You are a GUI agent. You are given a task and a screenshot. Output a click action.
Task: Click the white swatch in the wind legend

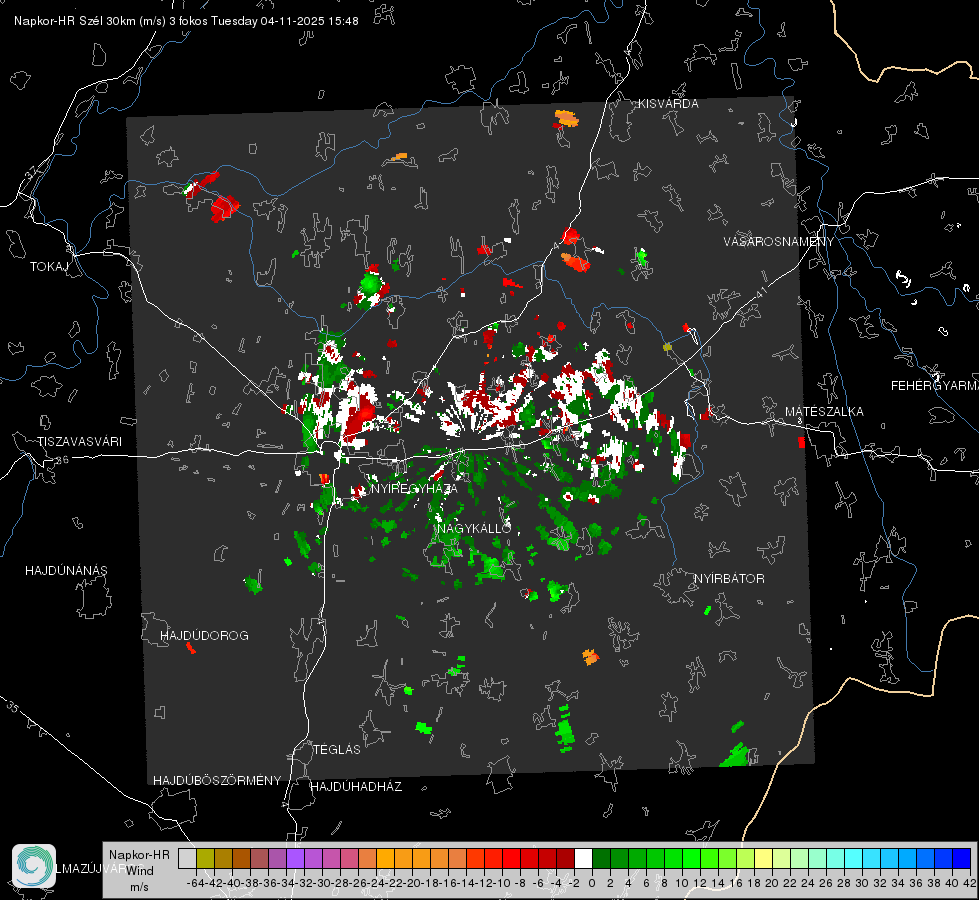pyautogui.click(x=584, y=858)
